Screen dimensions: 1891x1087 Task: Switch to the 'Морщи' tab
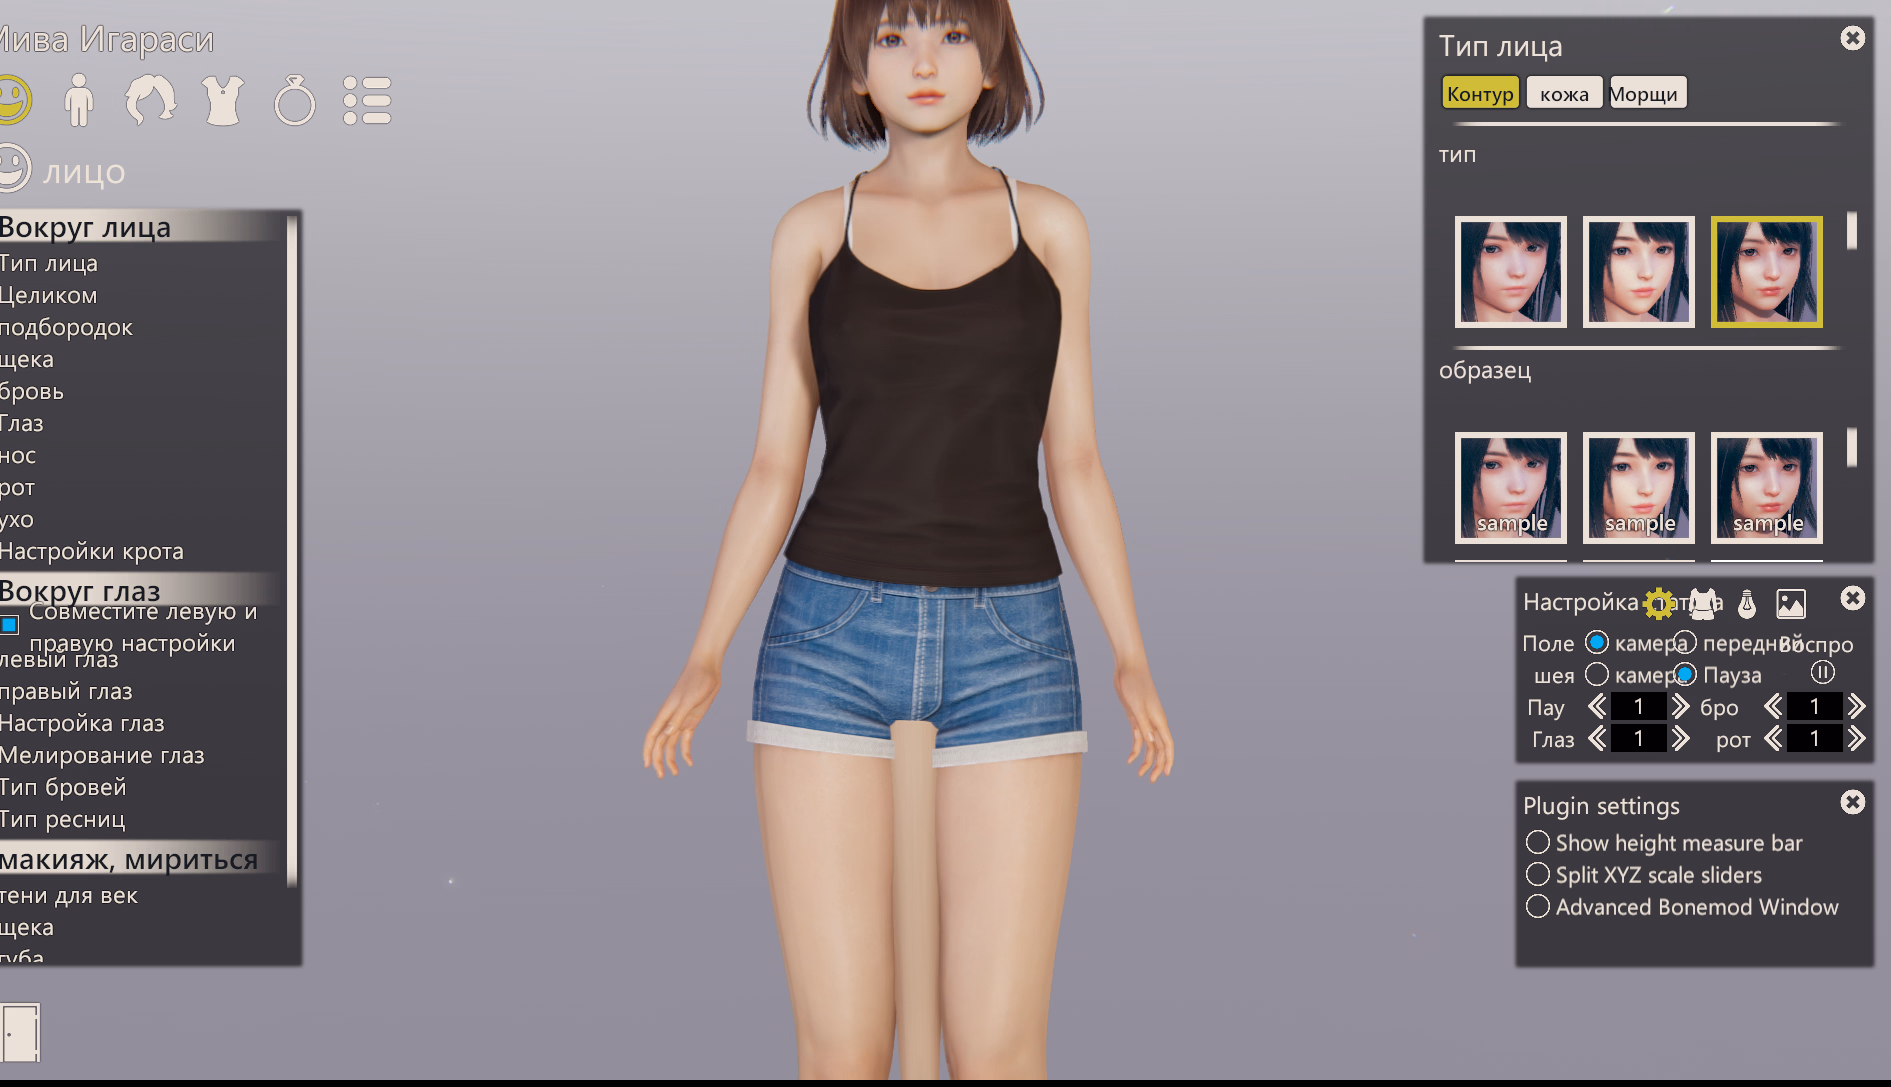coord(1646,92)
